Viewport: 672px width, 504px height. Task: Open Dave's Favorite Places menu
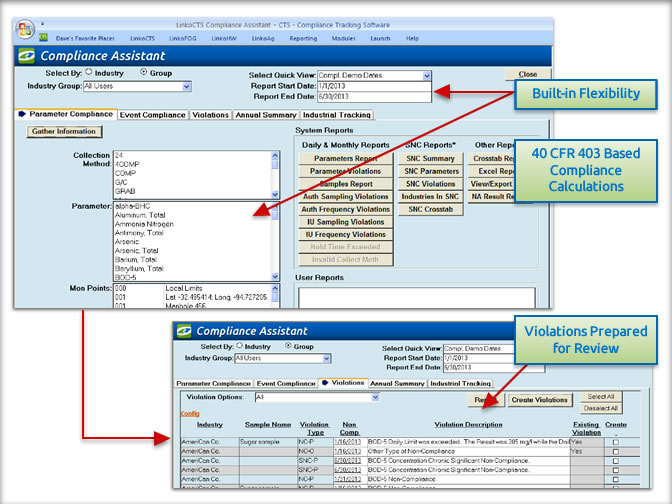point(85,38)
